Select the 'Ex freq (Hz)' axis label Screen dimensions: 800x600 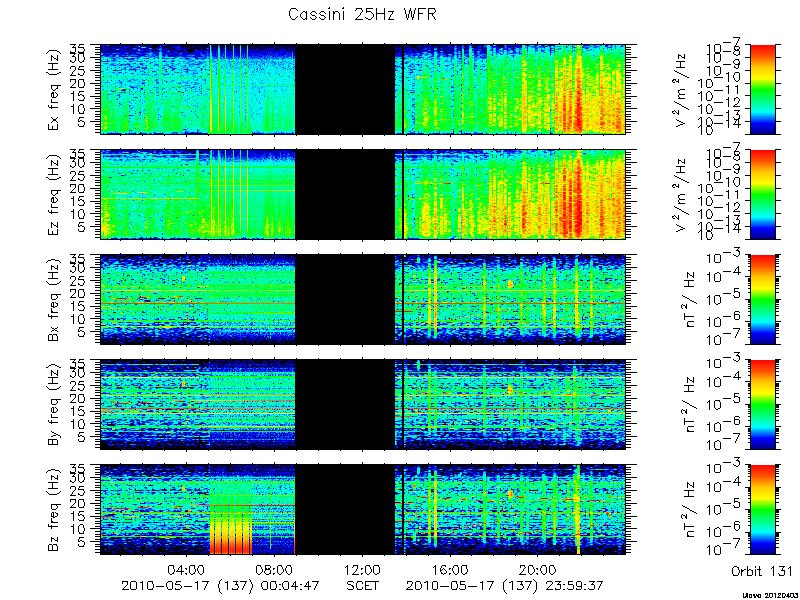[x=54, y=89]
